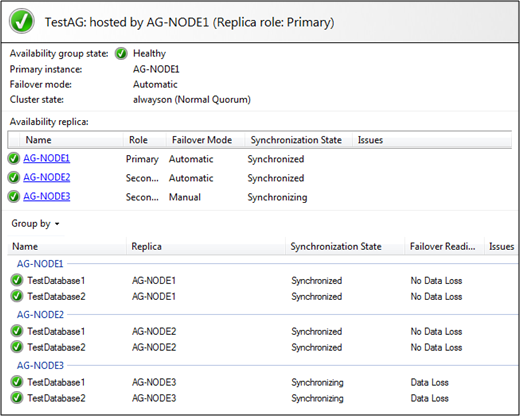Click the large green TestAG health checkmark icon
This screenshot has height=416, width=520.
(x=22, y=21)
